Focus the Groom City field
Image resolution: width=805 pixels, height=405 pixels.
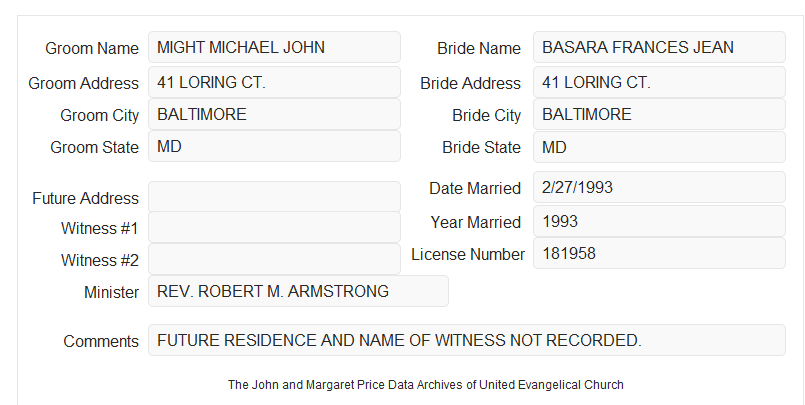point(274,114)
